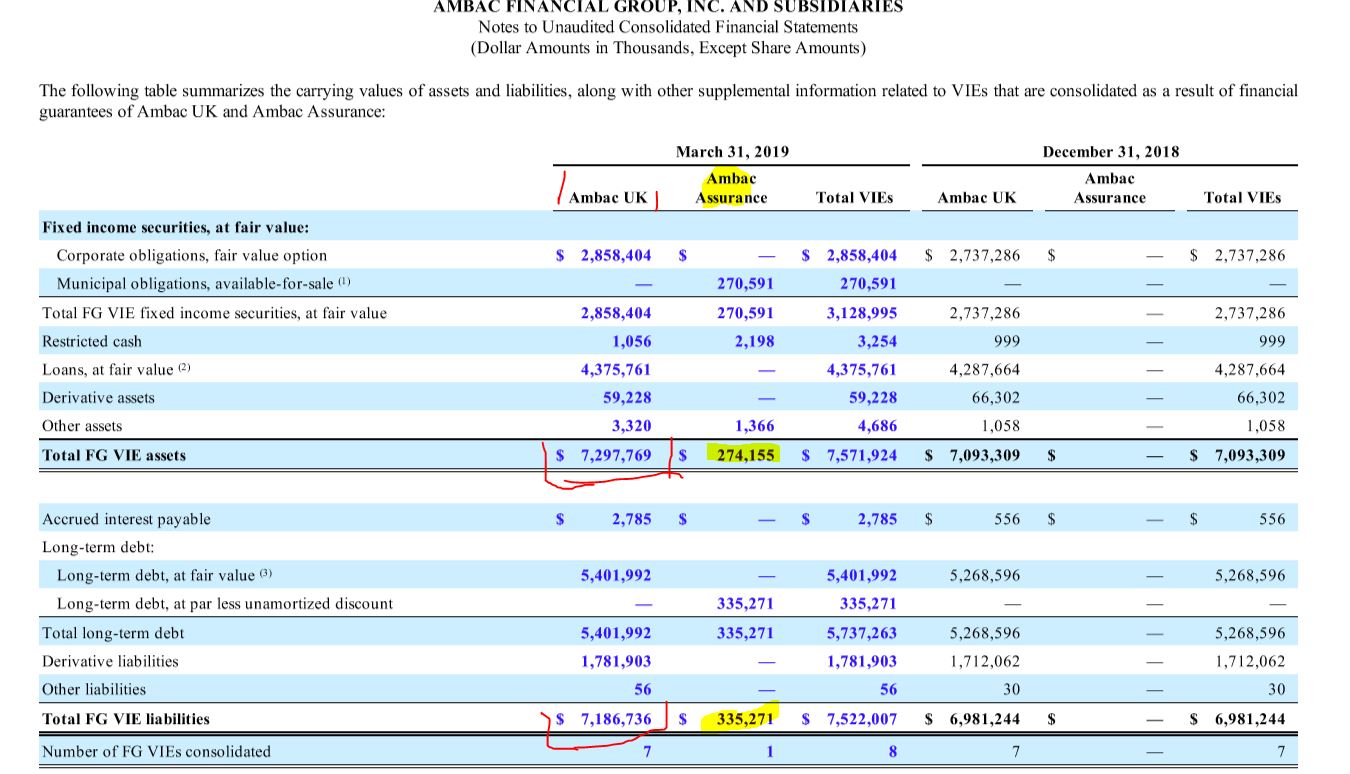Select the "Loans, at fair value" row label
1350x774 pixels.
(116, 369)
